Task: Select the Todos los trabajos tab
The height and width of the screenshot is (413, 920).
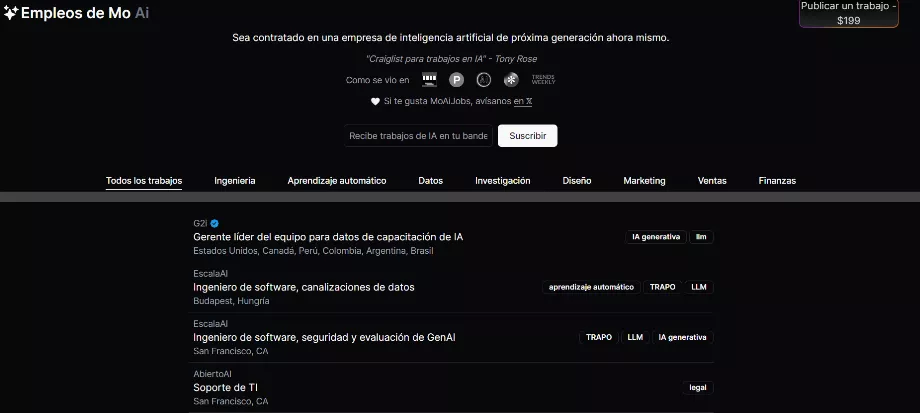Action: (x=144, y=181)
